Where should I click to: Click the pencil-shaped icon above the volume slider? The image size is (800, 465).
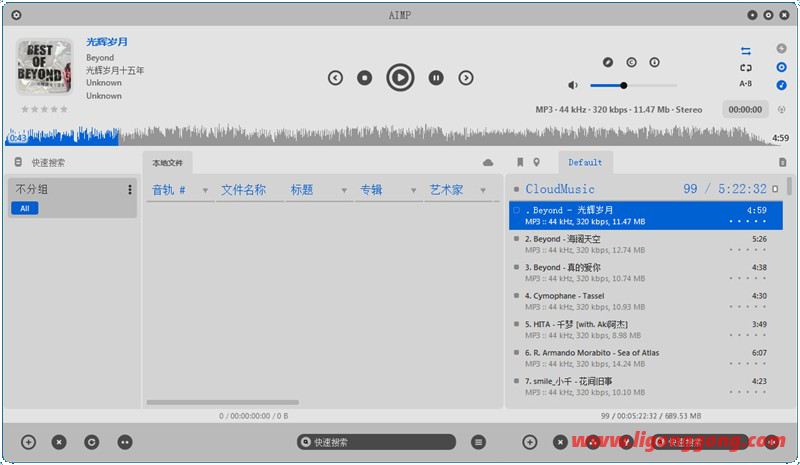[608, 62]
